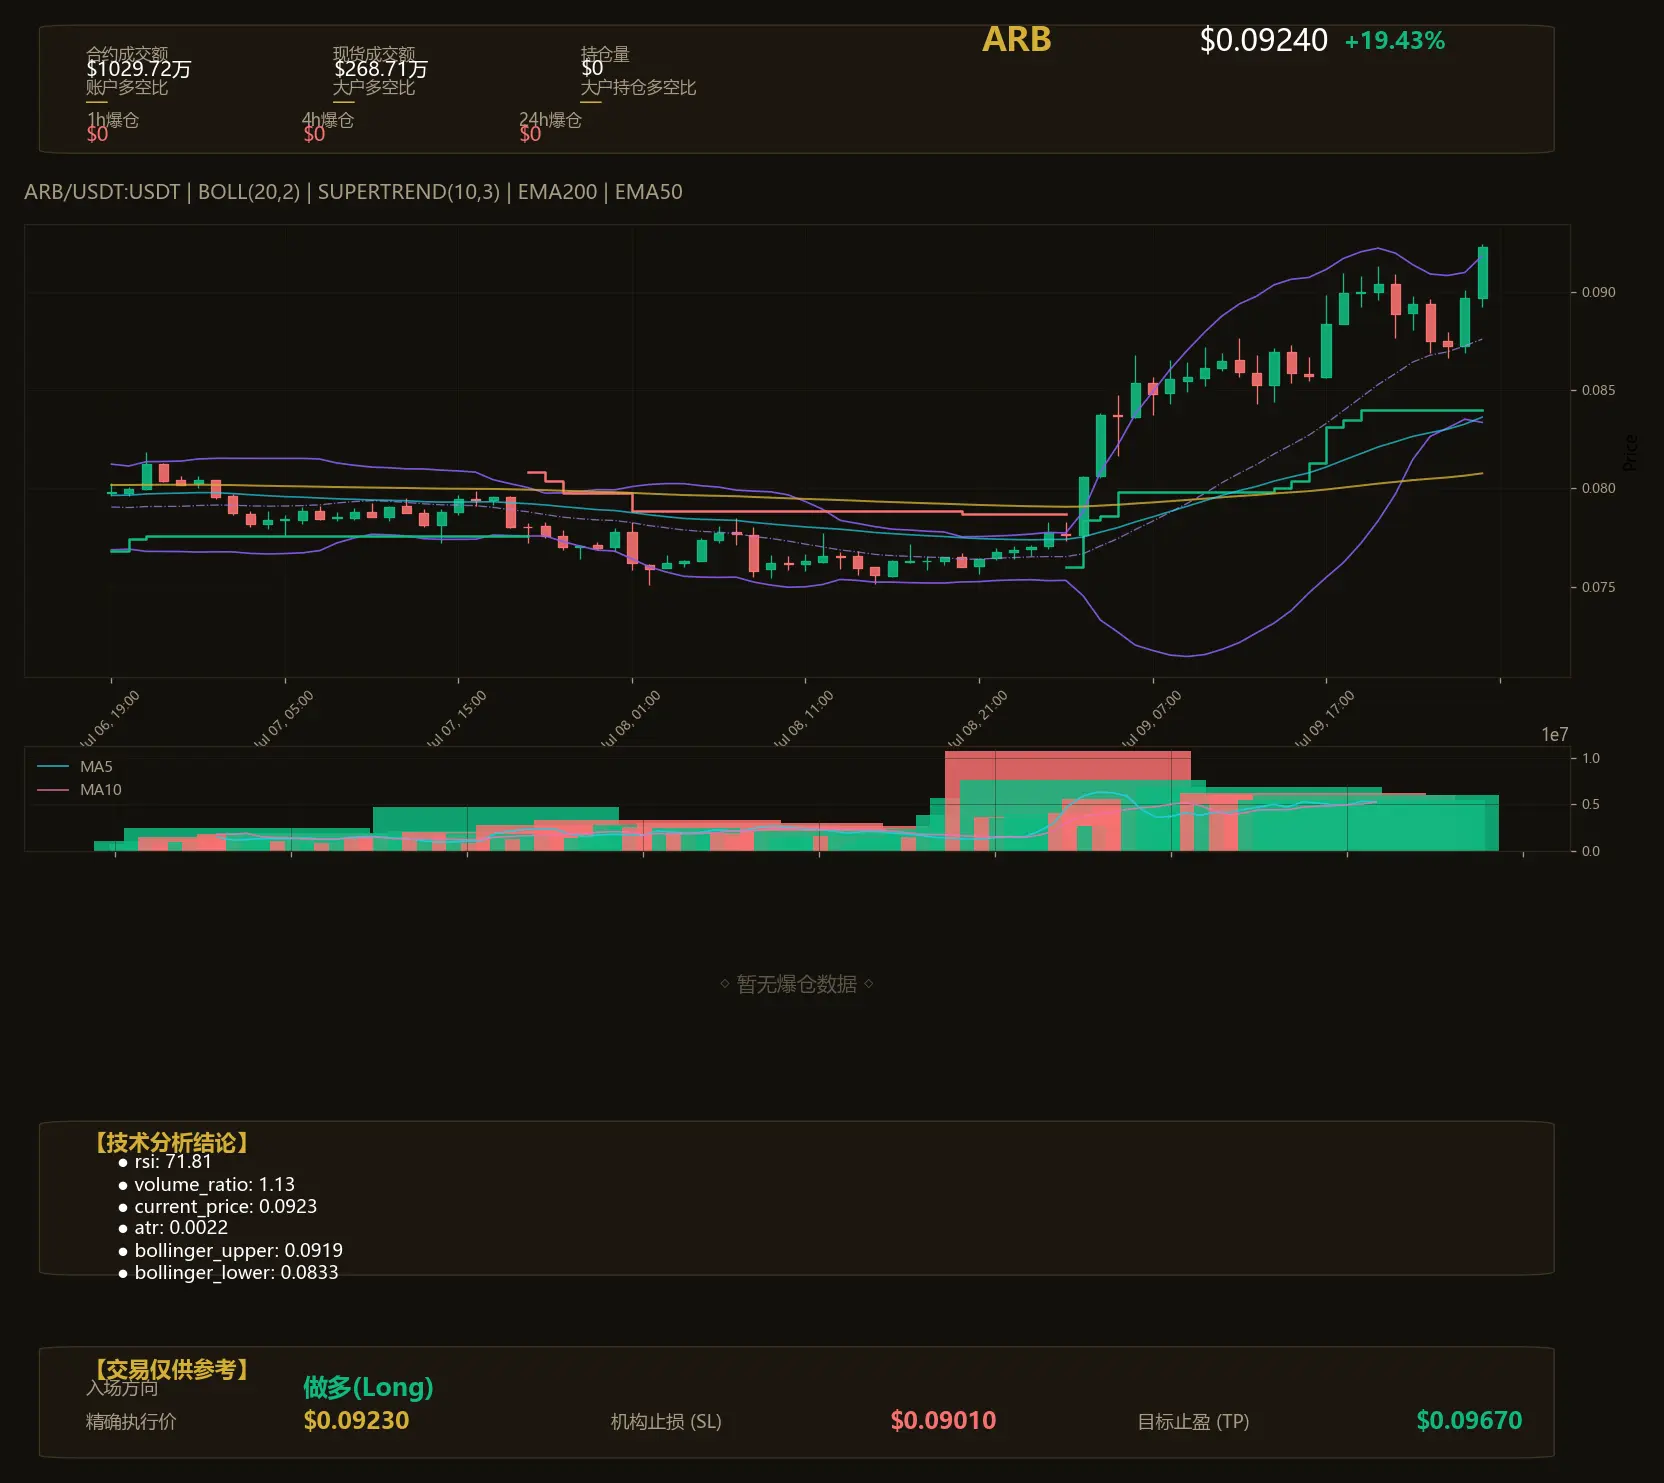Click the 大户持仓多空比 label

click(638, 88)
